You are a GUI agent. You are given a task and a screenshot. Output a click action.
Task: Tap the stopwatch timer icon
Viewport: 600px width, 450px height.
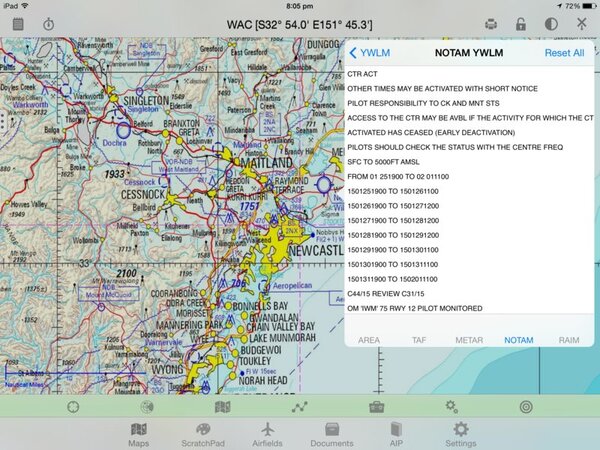tap(50, 23)
